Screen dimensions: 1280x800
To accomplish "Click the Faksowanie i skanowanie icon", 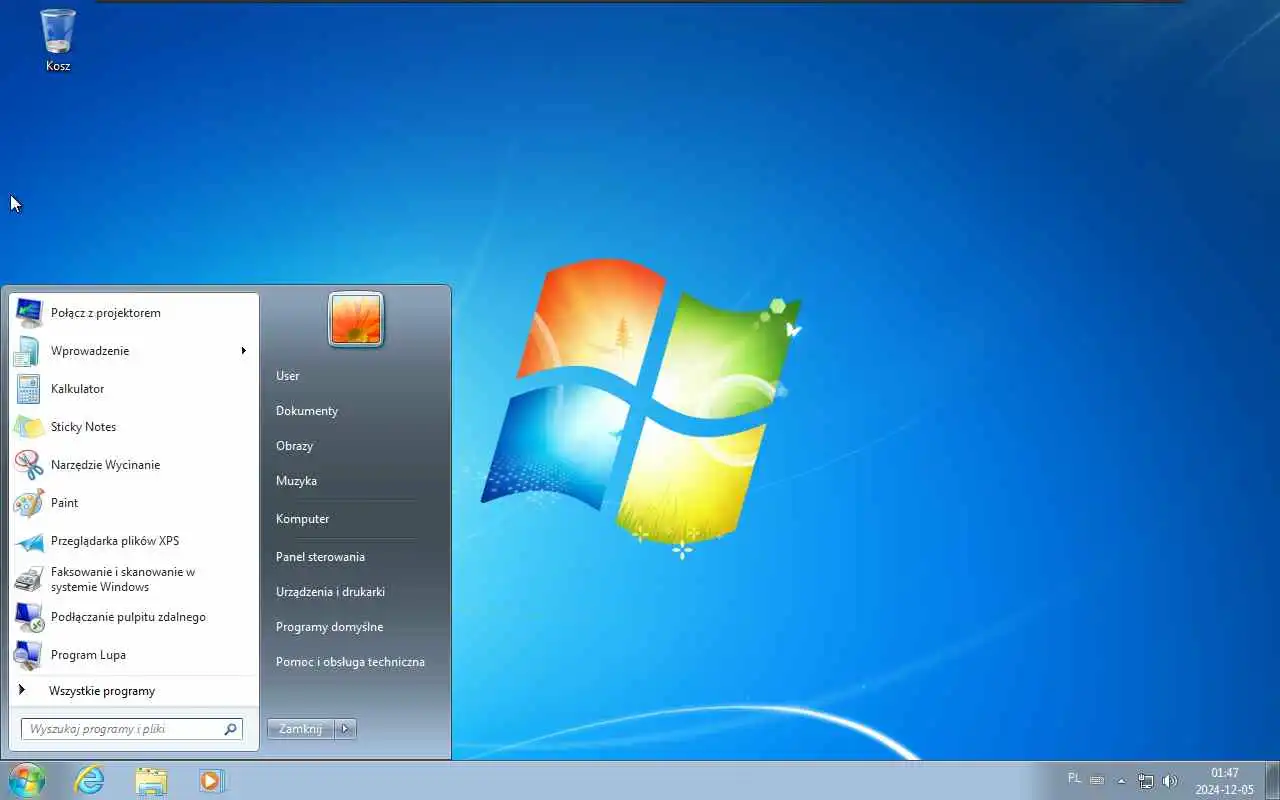I will (x=28, y=579).
